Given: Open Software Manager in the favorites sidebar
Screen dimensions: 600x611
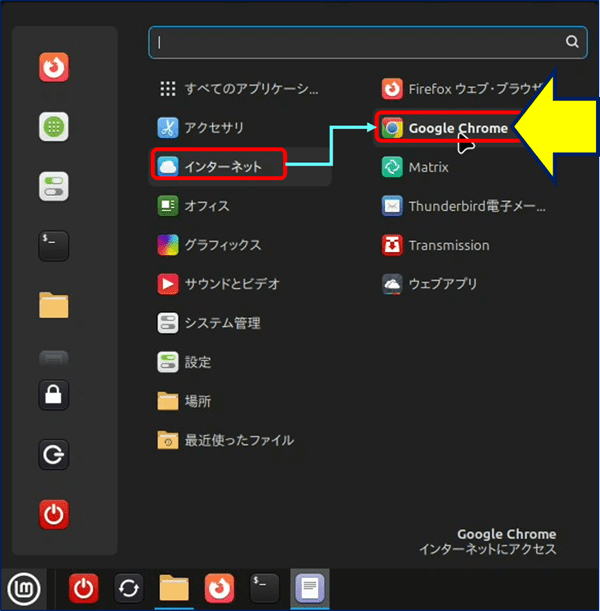Looking at the screenshot, I should (54, 127).
